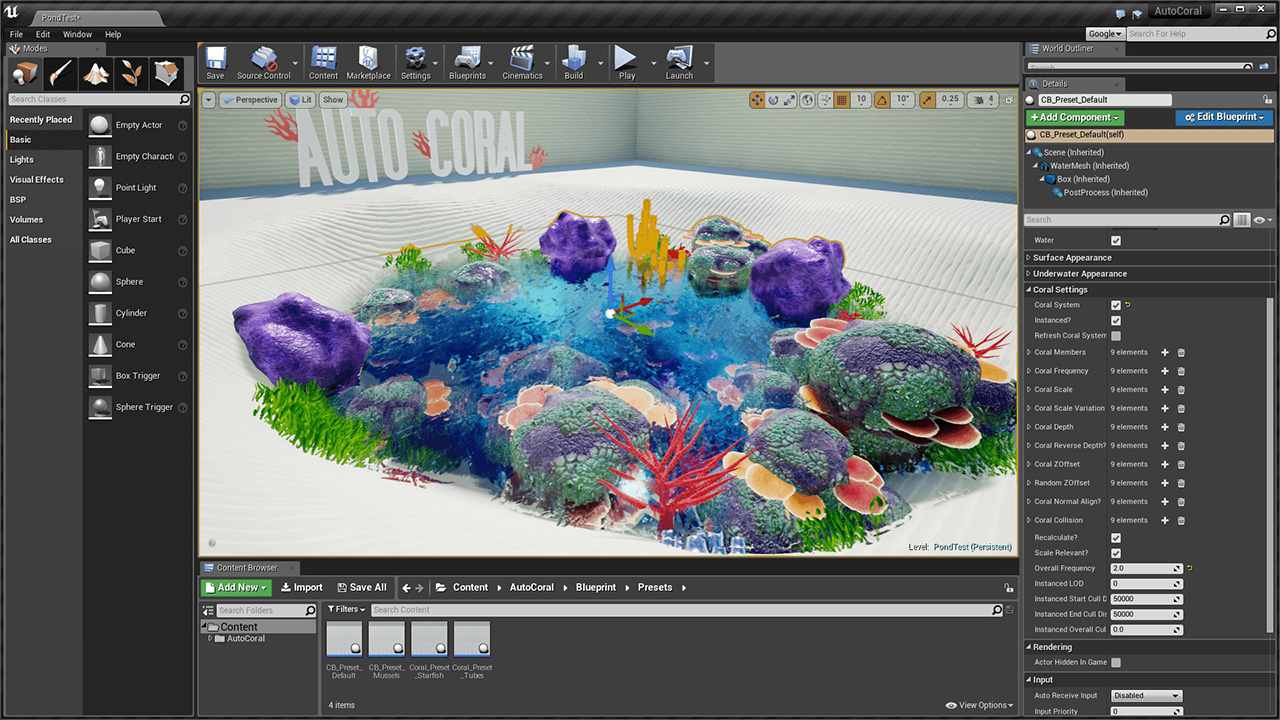Open the Help menu

tap(113, 34)
